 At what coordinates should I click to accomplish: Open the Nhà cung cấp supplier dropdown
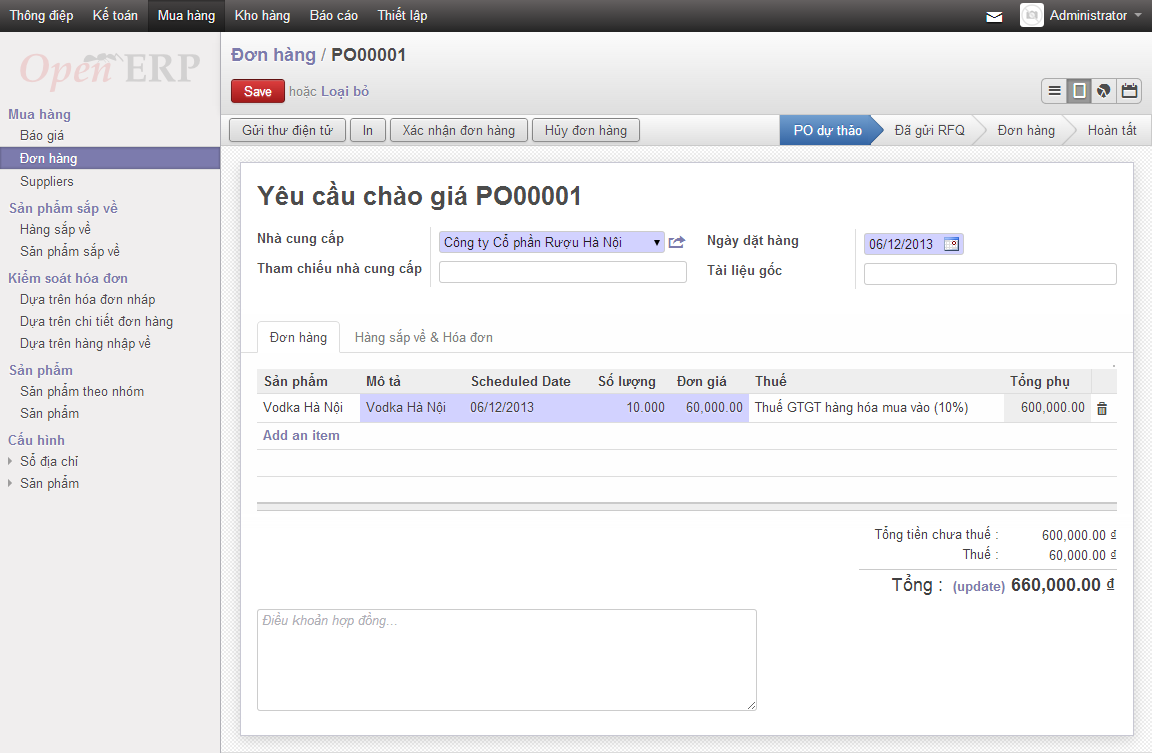tap(552, 242)
